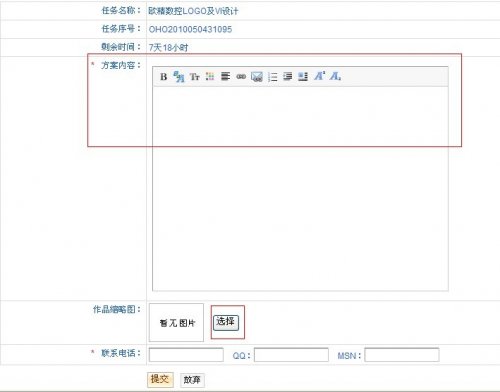Click the 放弃 button to cancel
Image resolution: width=500 pixels, height=392 pixels.
coord(192,380)
